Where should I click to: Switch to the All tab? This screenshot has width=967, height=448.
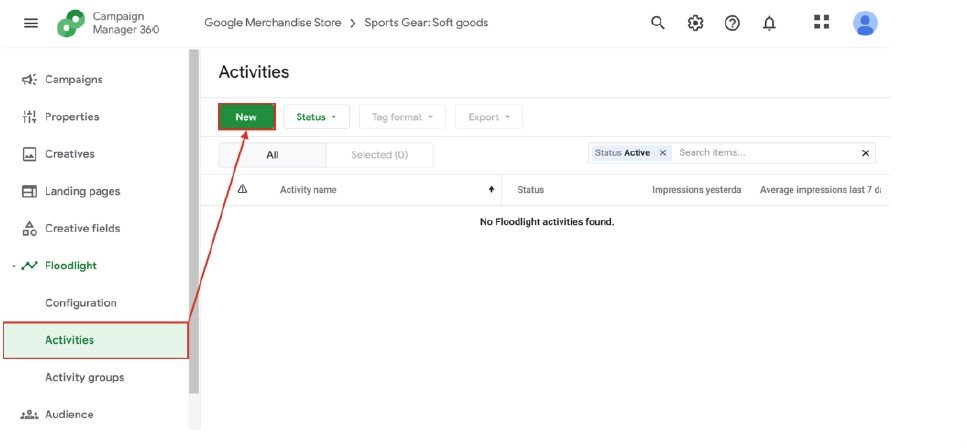point(272,155)
